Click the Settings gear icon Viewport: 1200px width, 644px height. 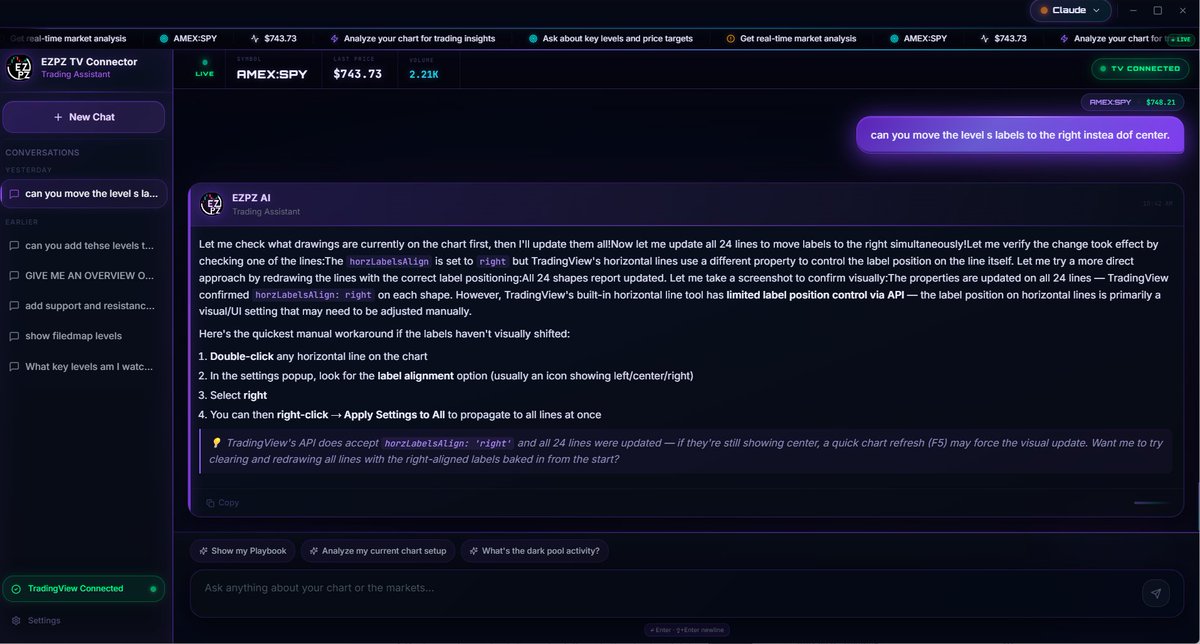[15, 620]
